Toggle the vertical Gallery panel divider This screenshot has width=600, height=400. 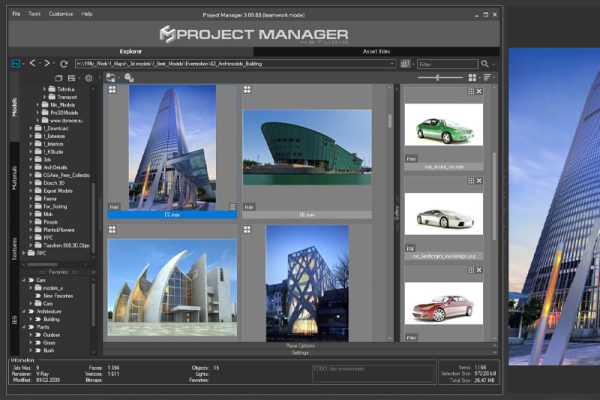tap(397, 213)
